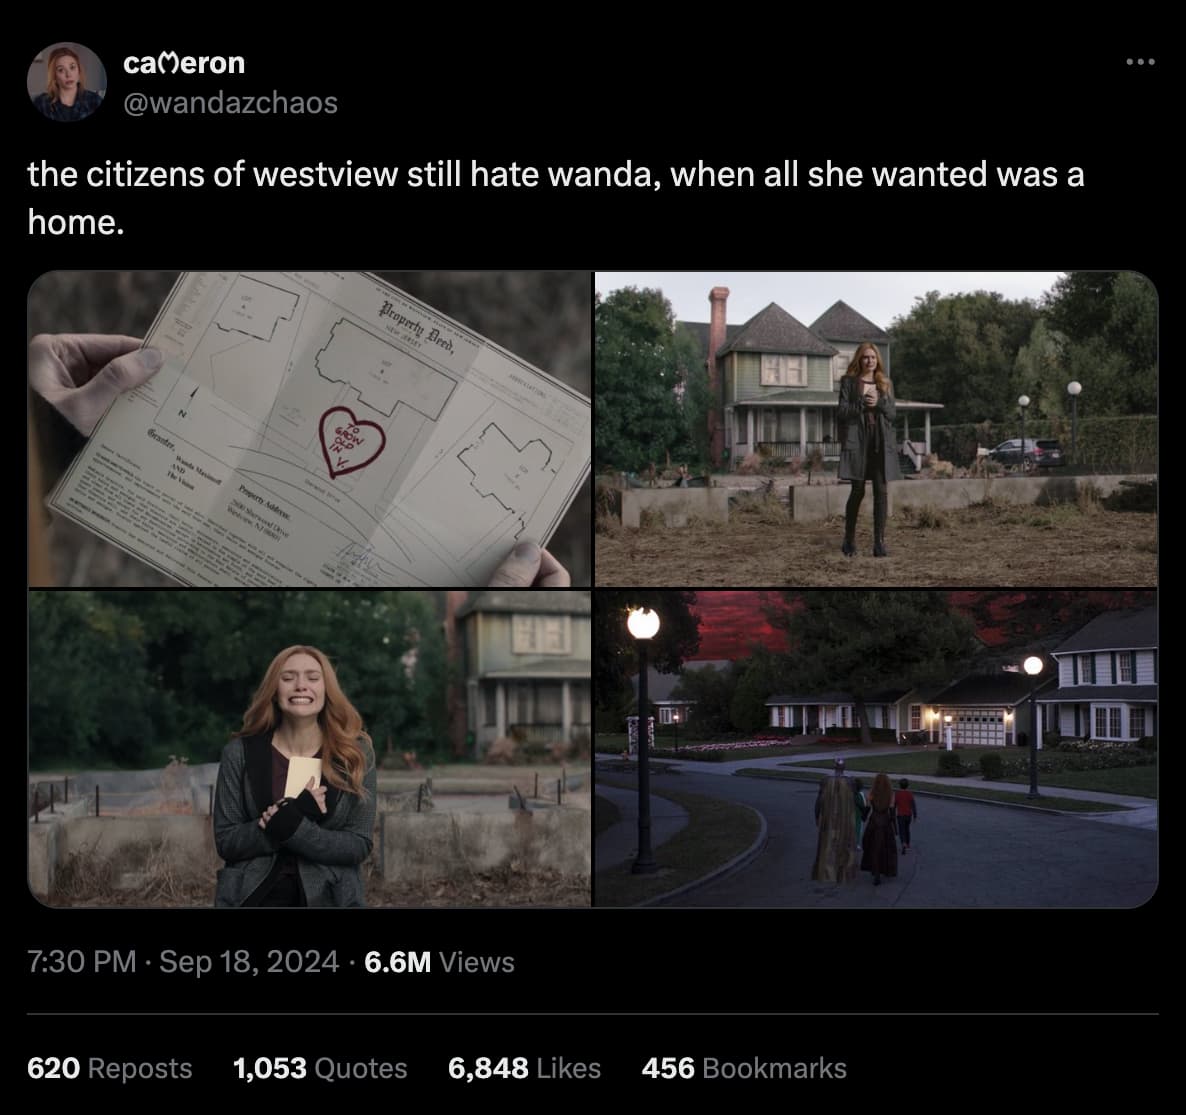1186x1115 pixels.
Task: Click the parked car beside the green house
Action: (1027, 452)
